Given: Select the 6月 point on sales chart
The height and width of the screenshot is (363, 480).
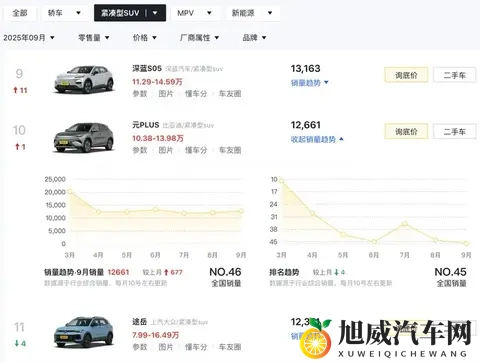Looking at the screenshot, I should point(155,210).
